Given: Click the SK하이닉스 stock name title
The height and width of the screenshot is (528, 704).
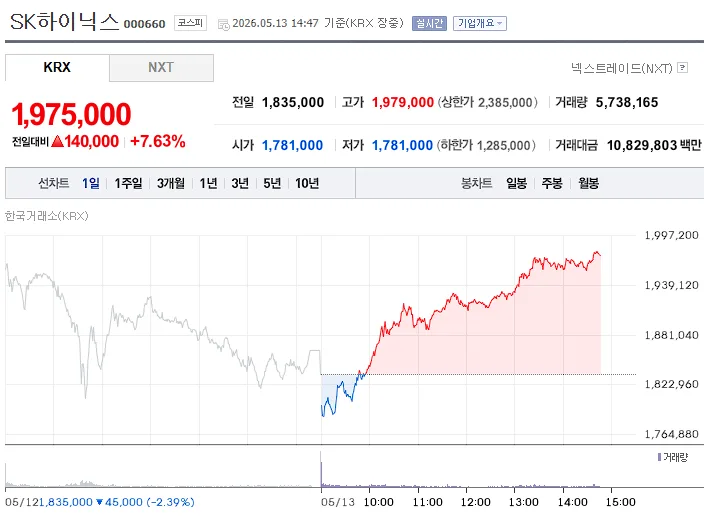Looking at the screenshot, I should click(64, 22).
